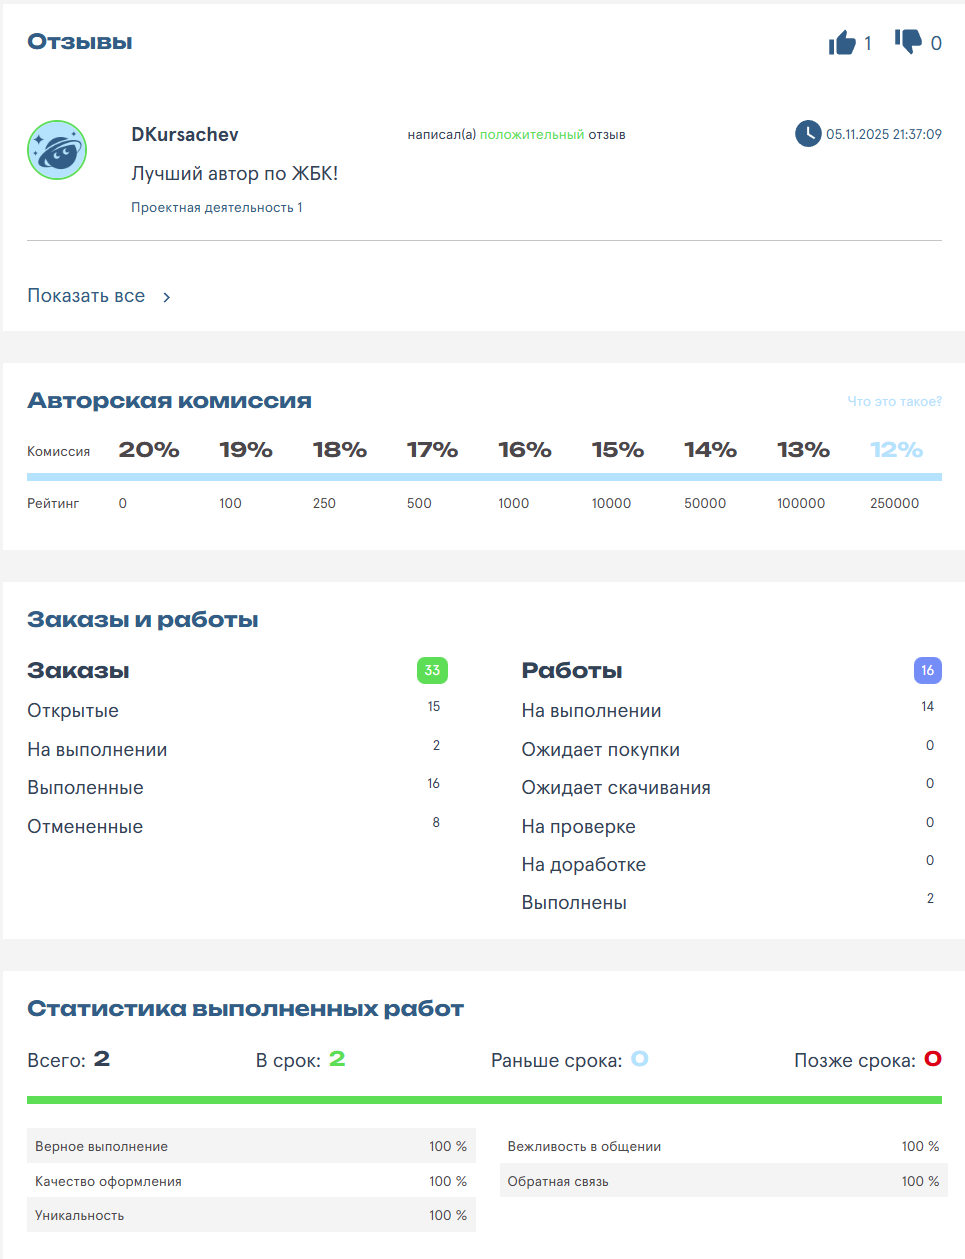Click the clock icon beside review date

(x=808, y=134)
